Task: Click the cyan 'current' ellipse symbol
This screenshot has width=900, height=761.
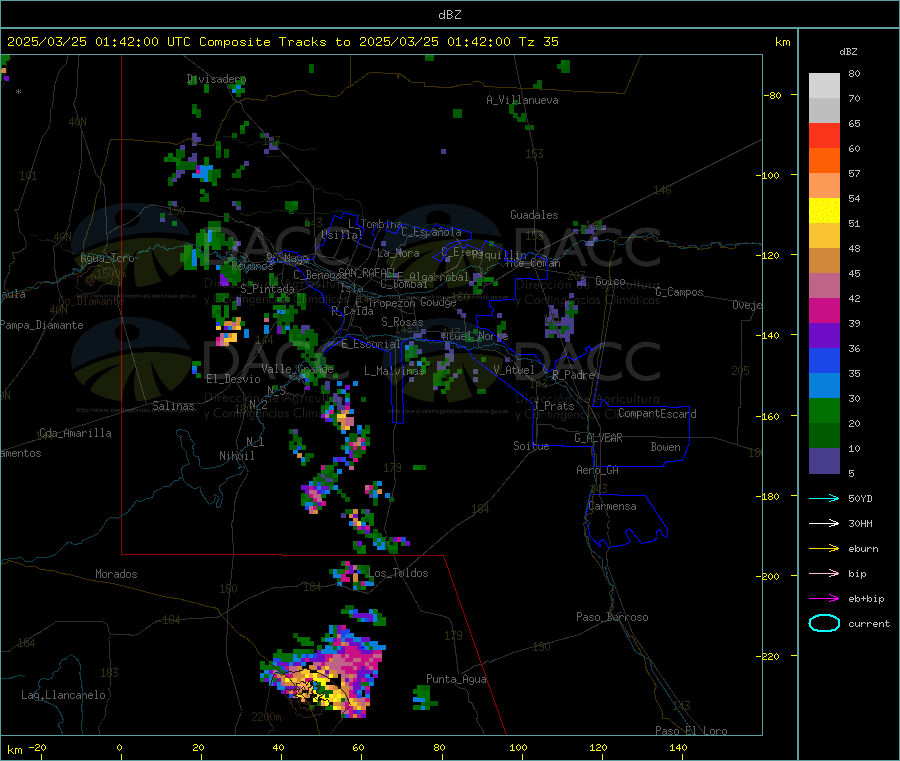Action: 824,623
